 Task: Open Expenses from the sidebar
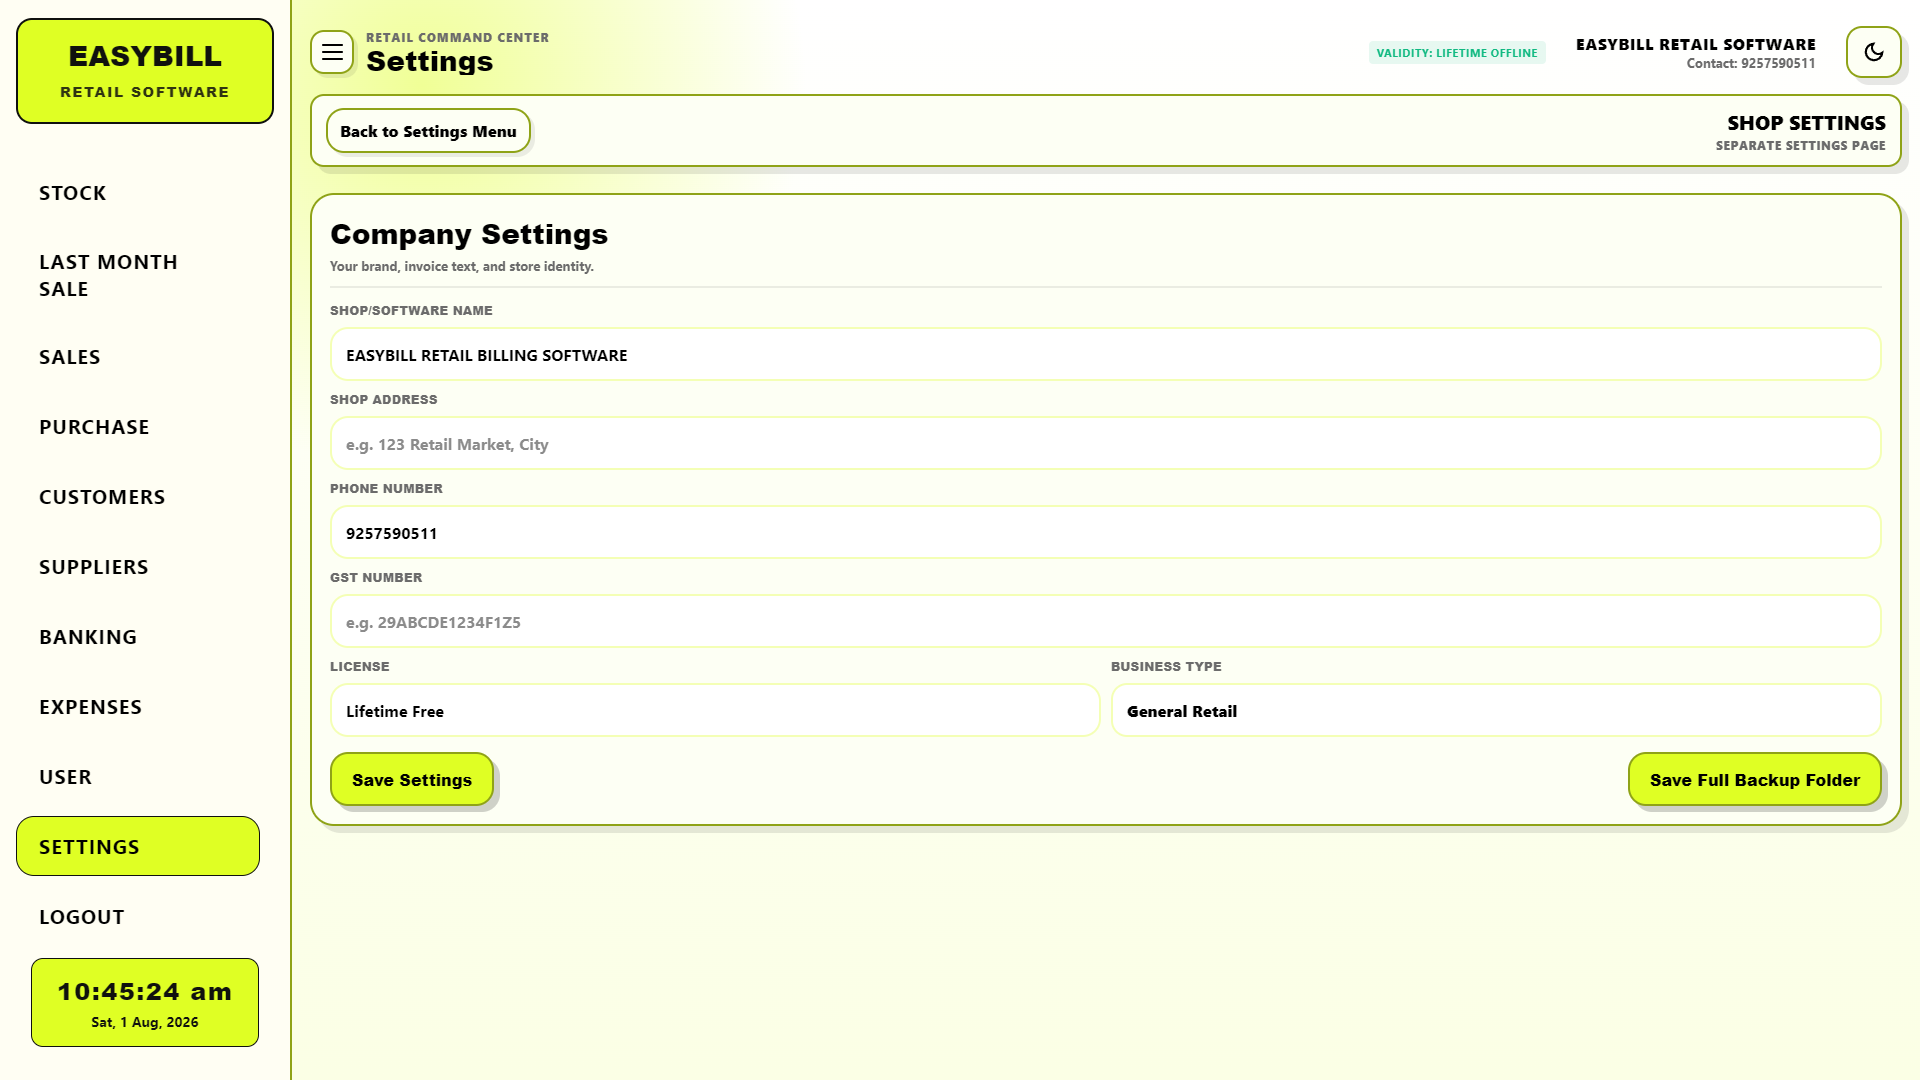coord(138,707)
